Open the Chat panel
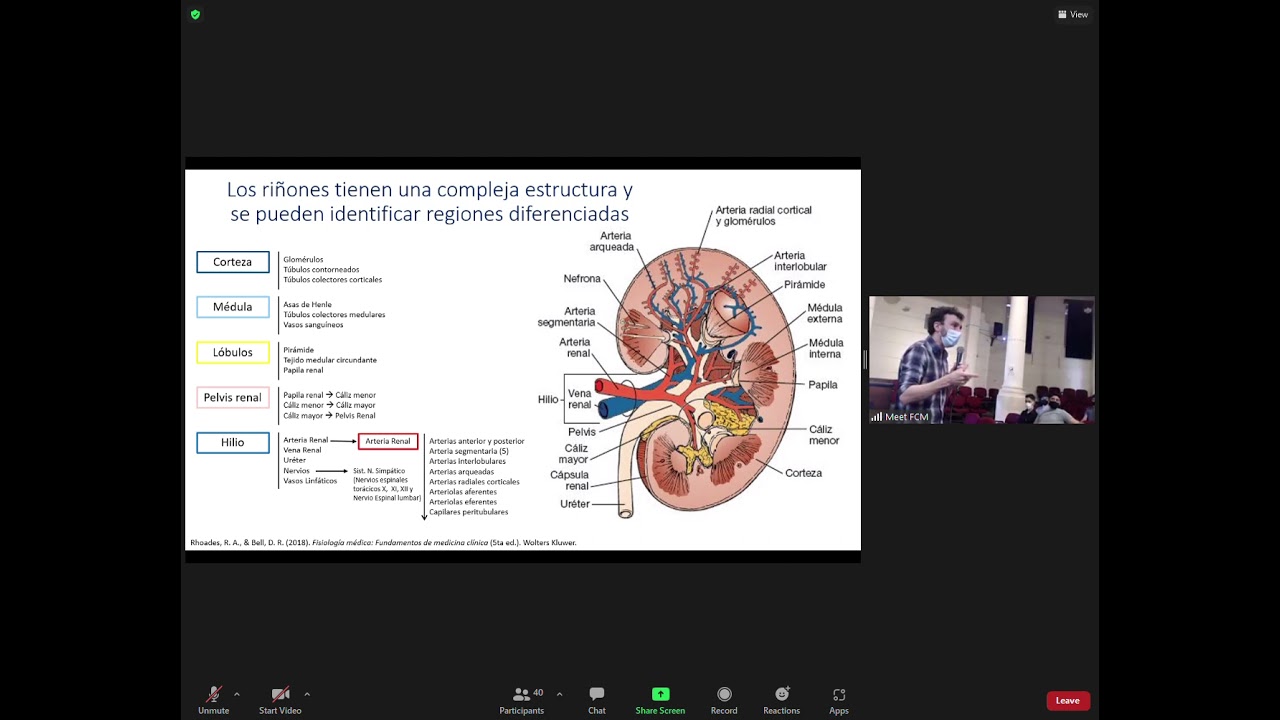Screen dimensions: 1280x720 [597, 701]
